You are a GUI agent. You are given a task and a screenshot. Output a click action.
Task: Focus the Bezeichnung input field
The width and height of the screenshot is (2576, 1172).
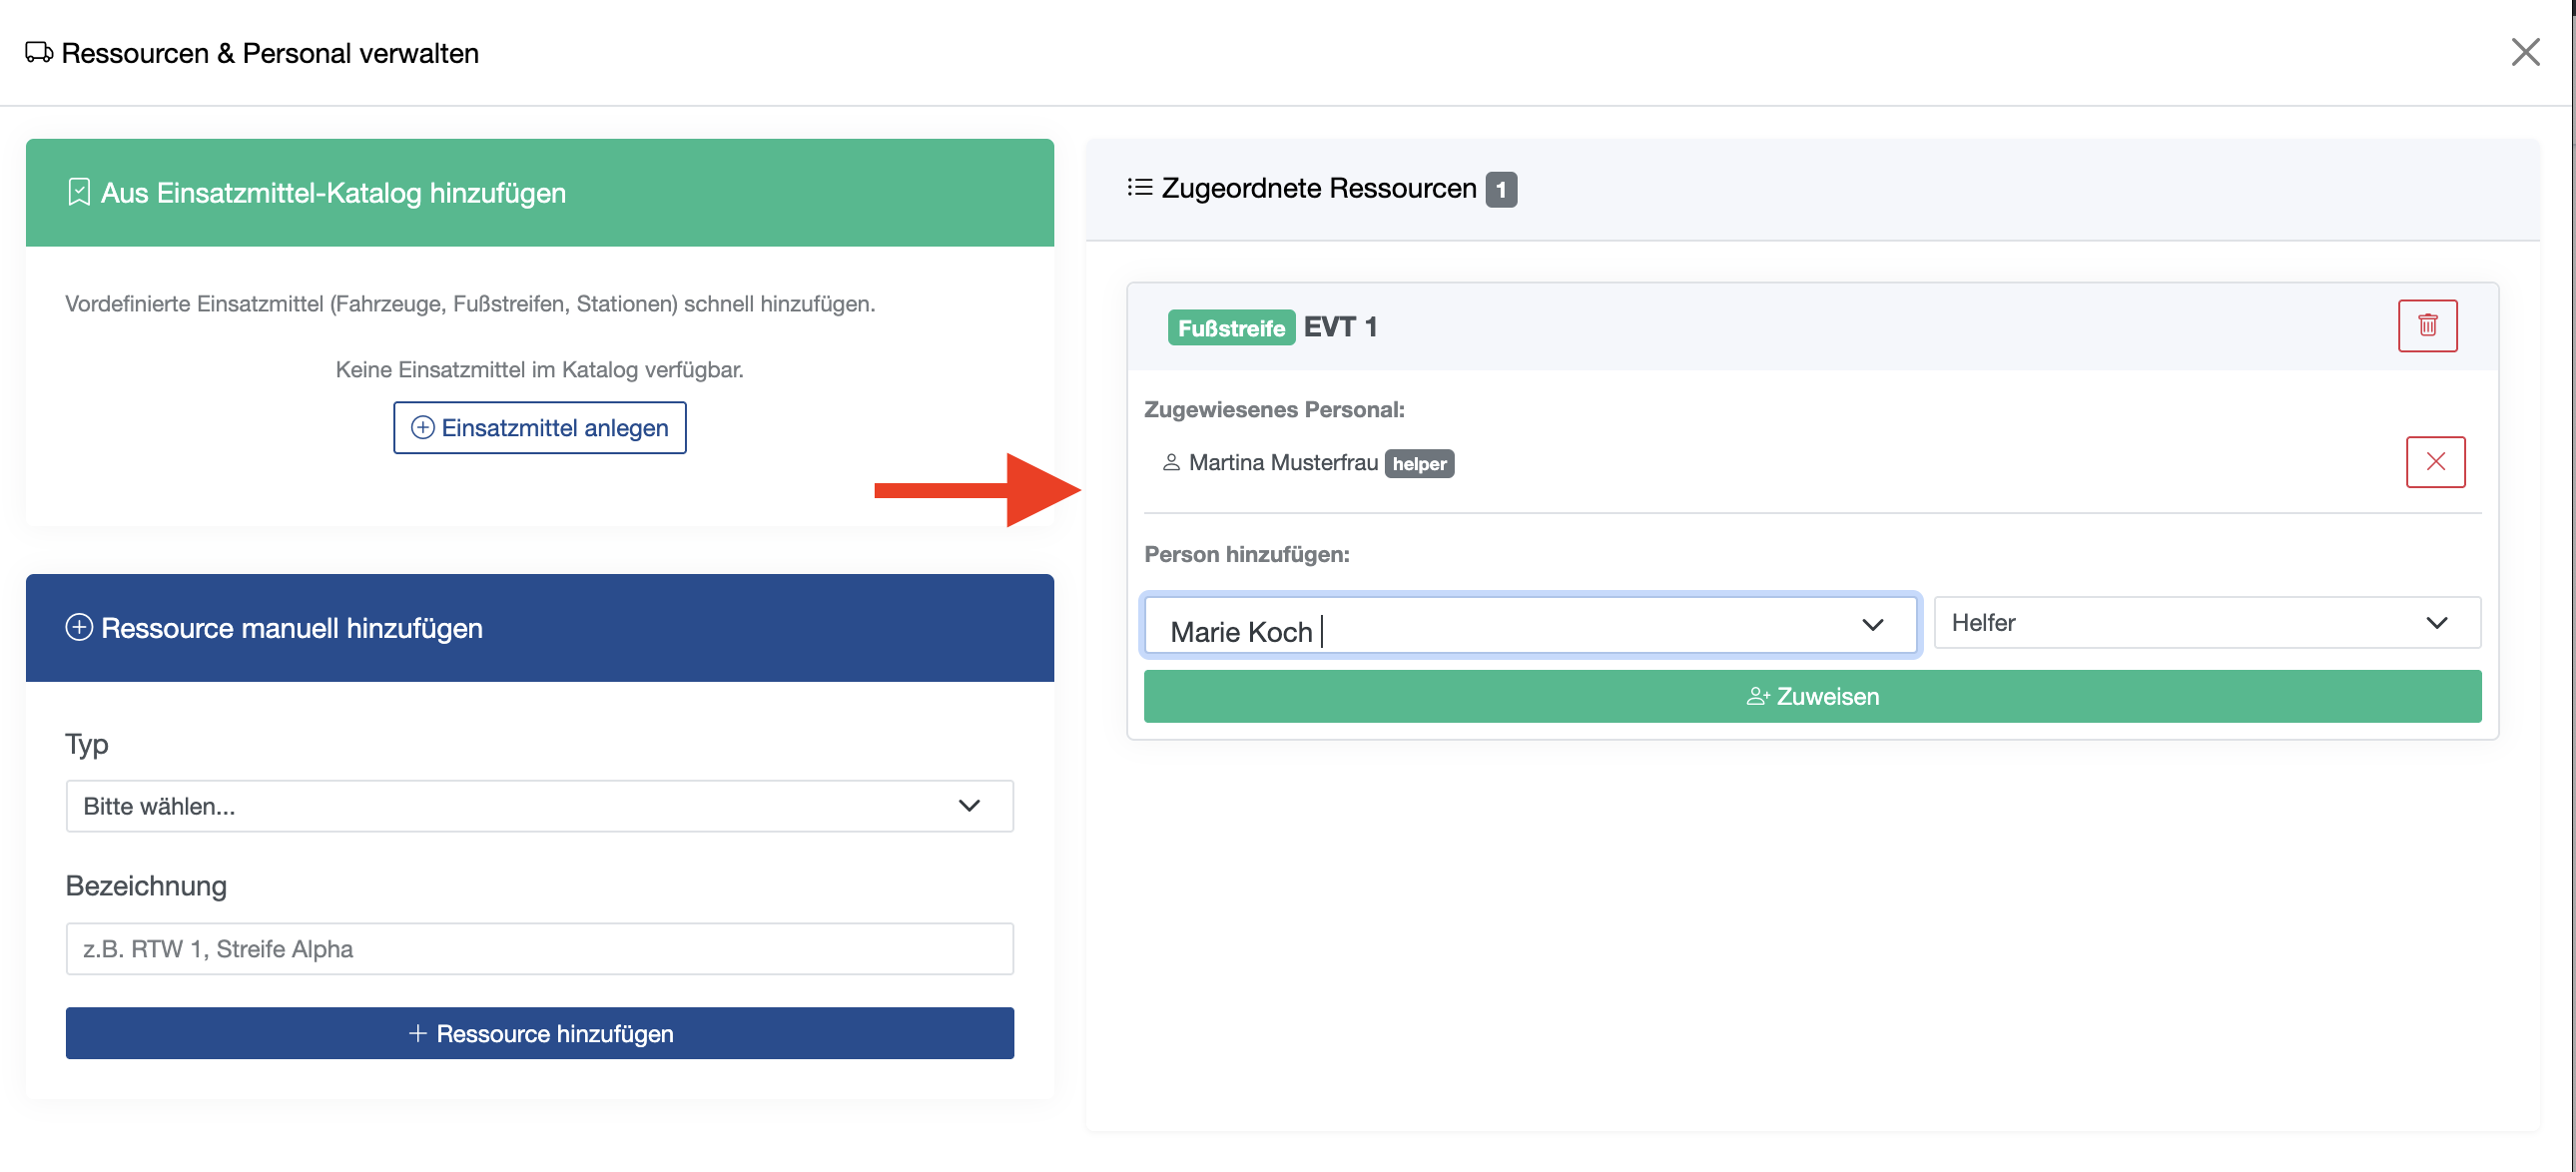[540, 948]
